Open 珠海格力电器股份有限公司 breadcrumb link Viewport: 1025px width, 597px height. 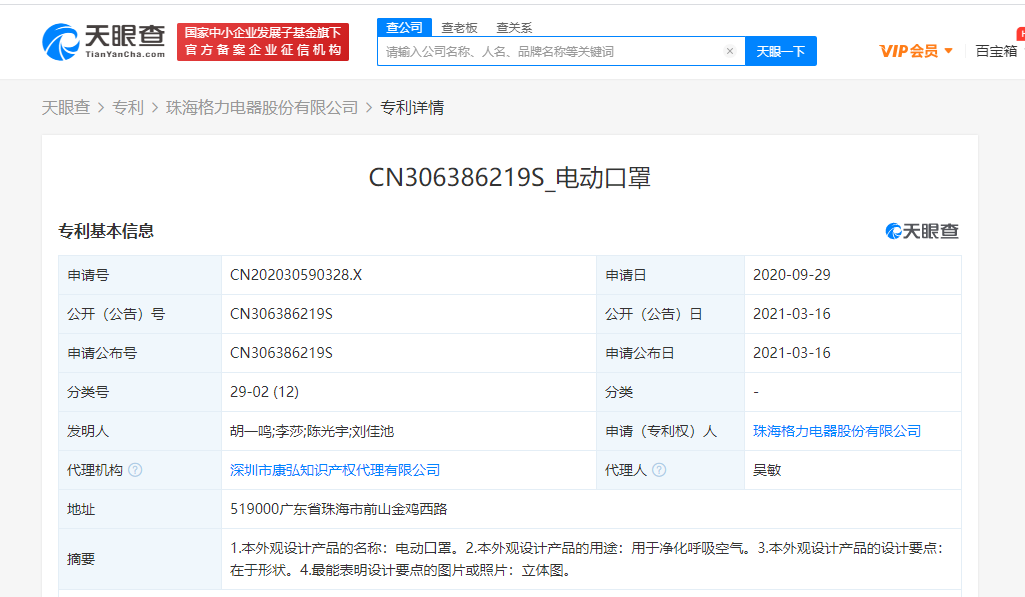click(262, 108)
